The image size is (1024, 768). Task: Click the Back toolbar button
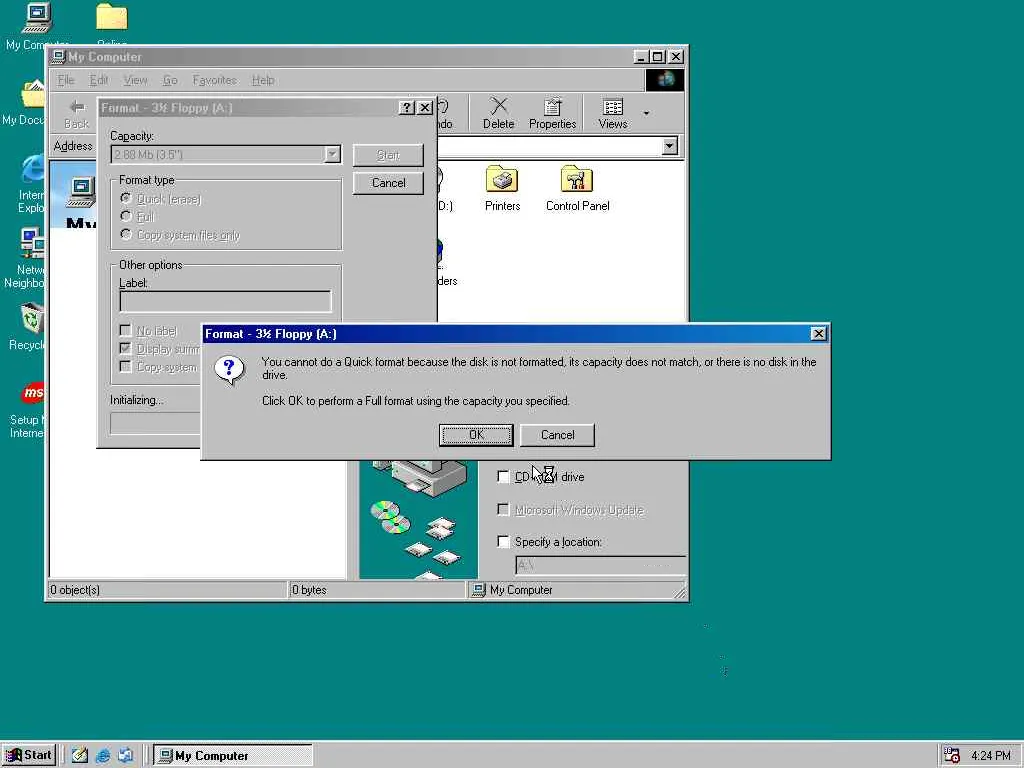pos(76,114)
